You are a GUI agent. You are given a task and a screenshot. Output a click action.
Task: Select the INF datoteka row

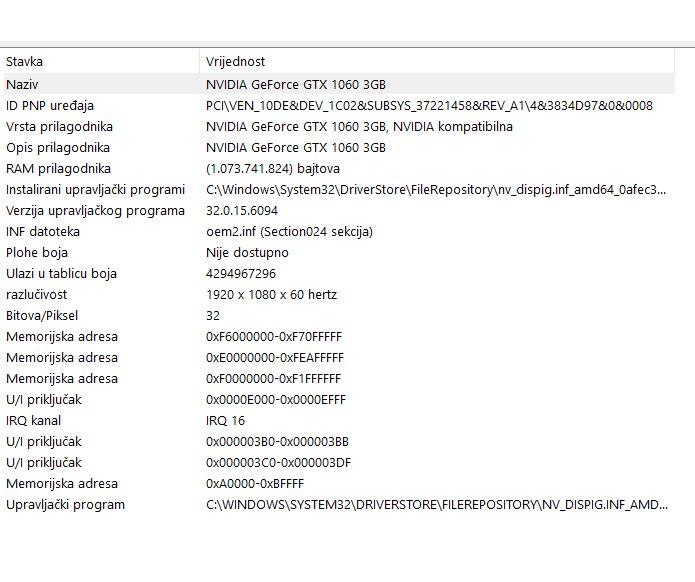pyautogui.click(x=43, y=231)
